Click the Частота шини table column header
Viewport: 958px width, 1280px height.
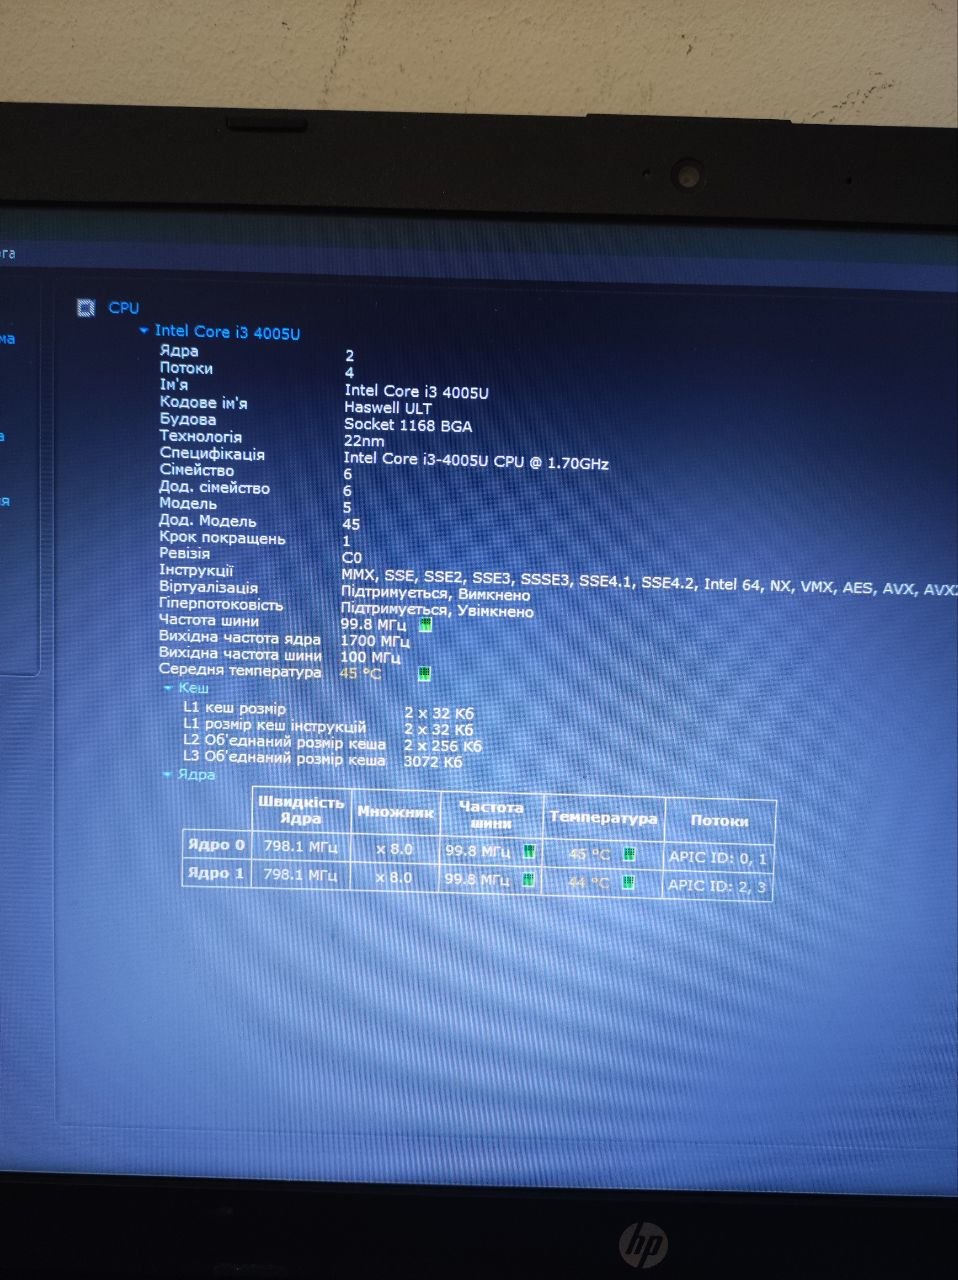click(491, 814)
